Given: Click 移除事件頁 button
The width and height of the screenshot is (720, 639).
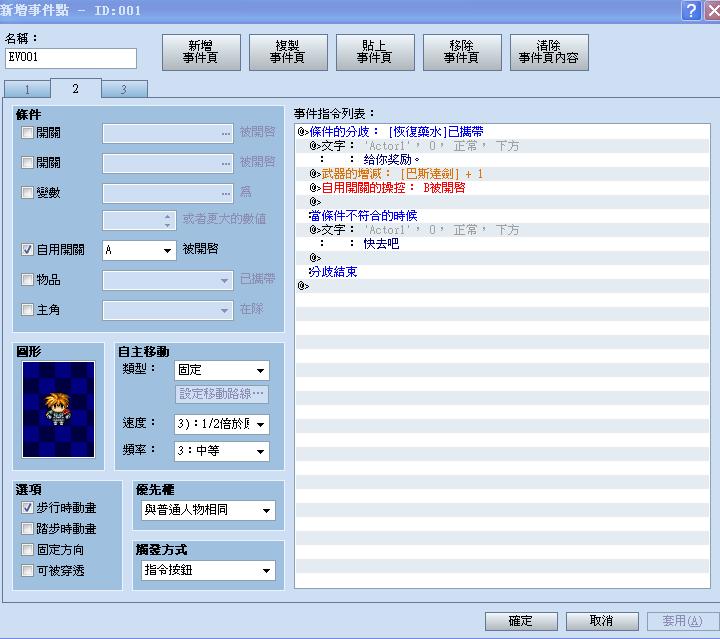Looking at the screenshot, I should click(462, 52).
